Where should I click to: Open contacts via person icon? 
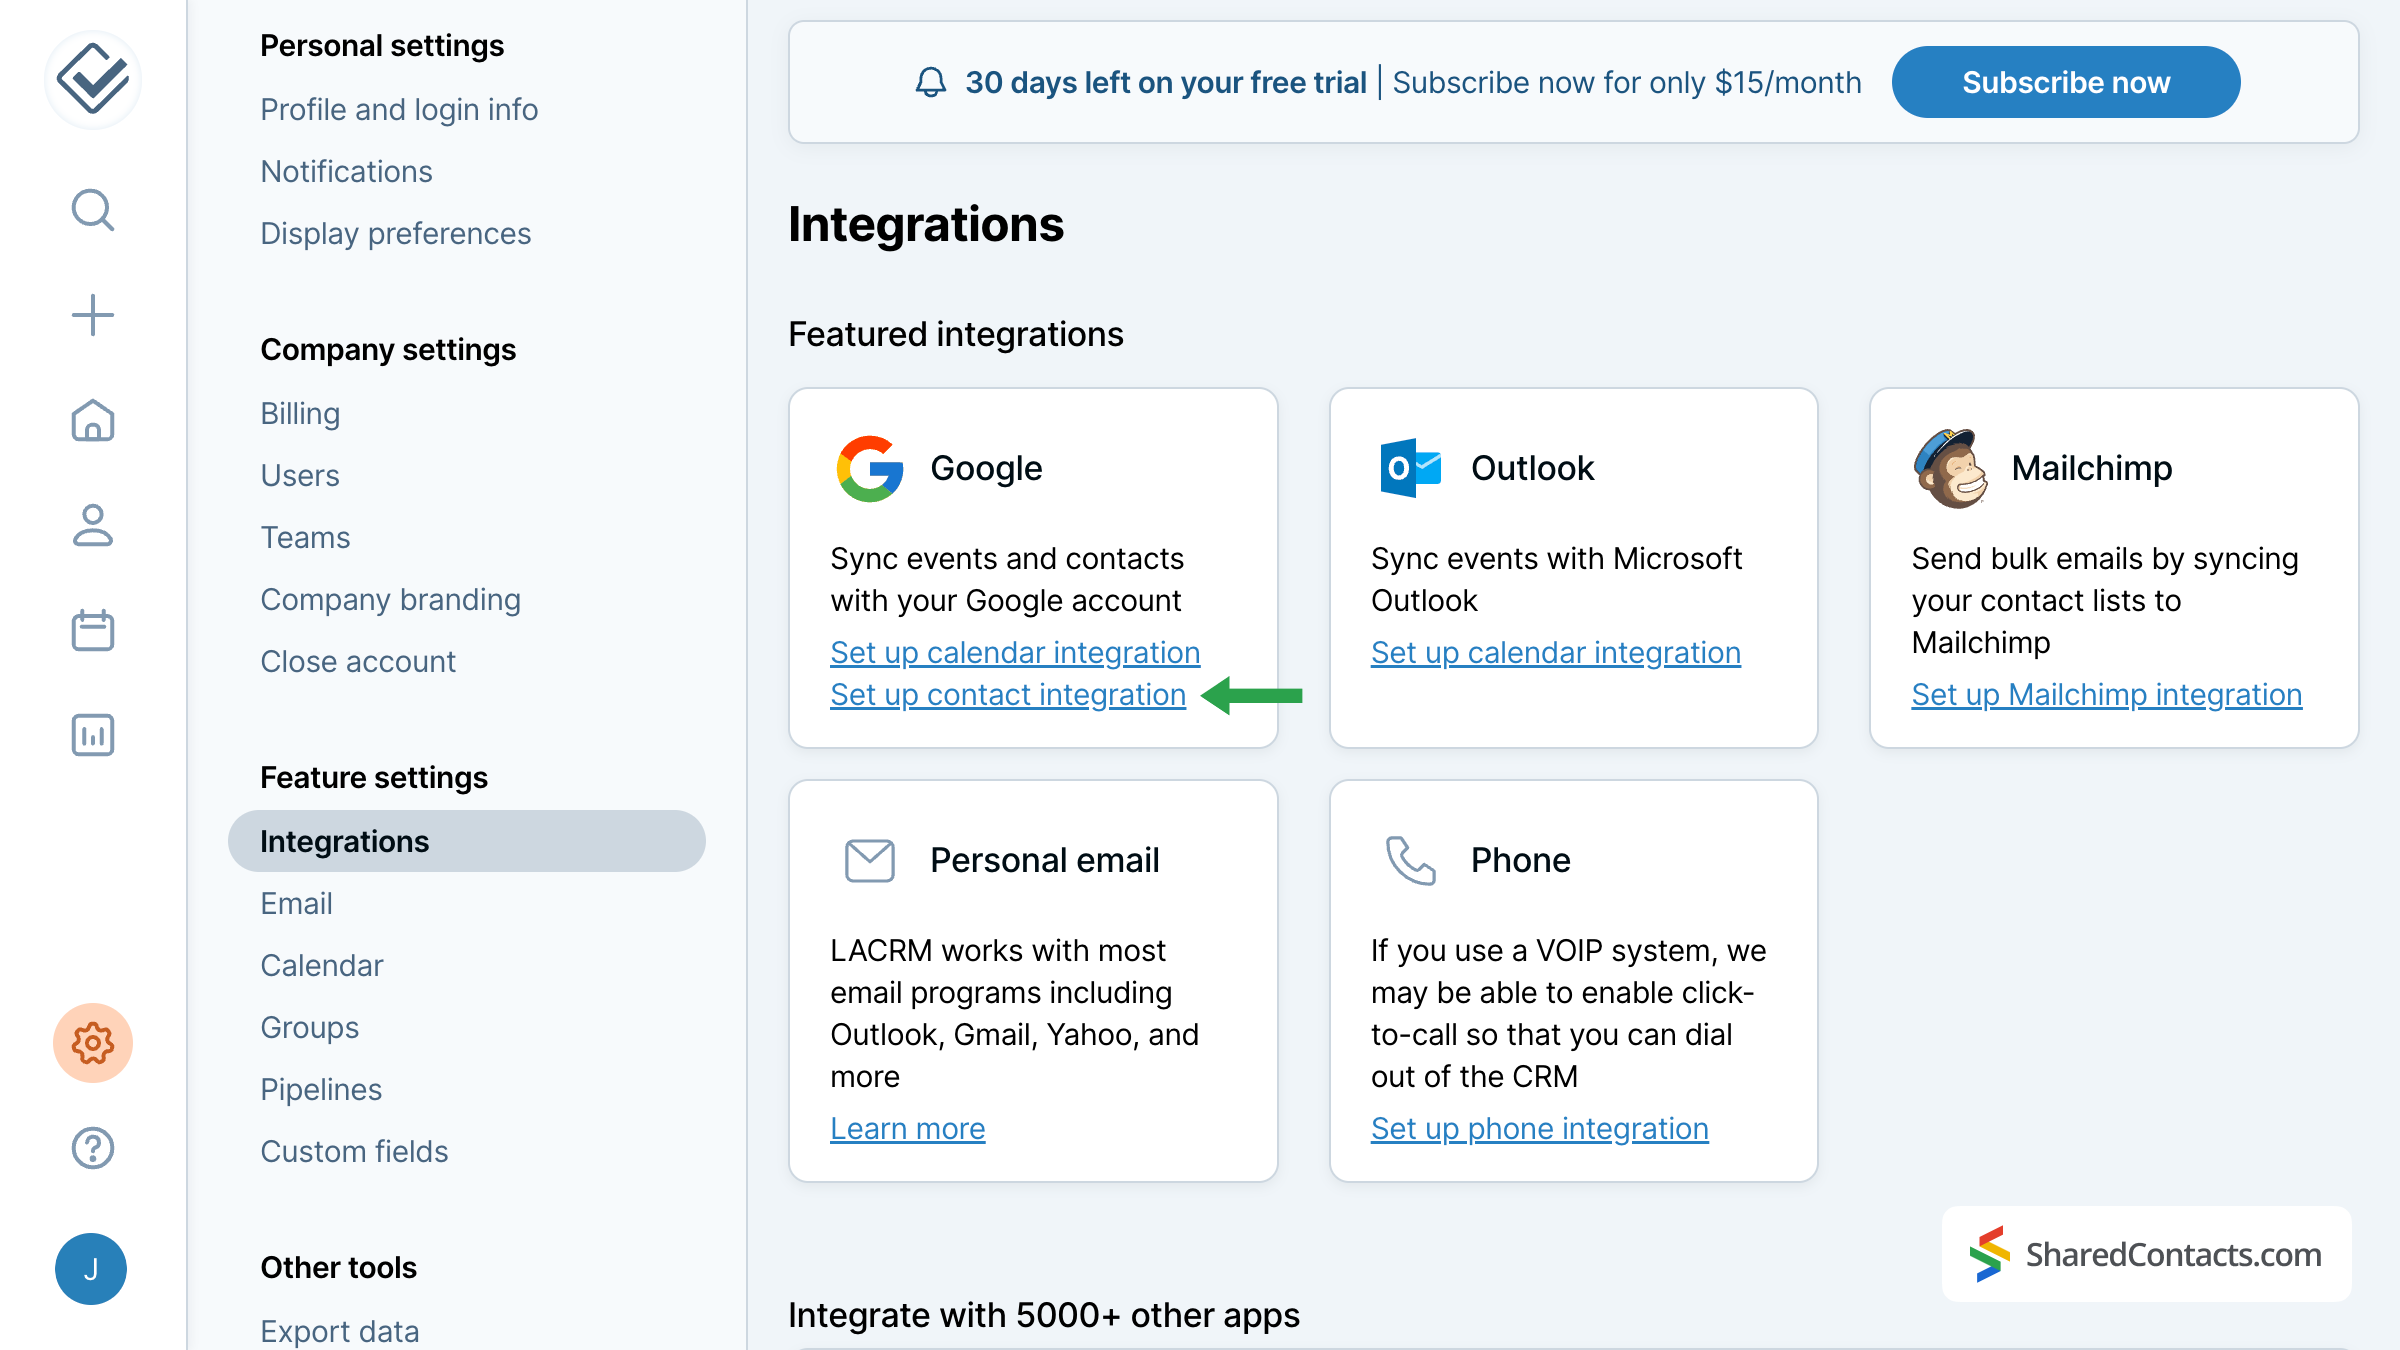point(93,525)
